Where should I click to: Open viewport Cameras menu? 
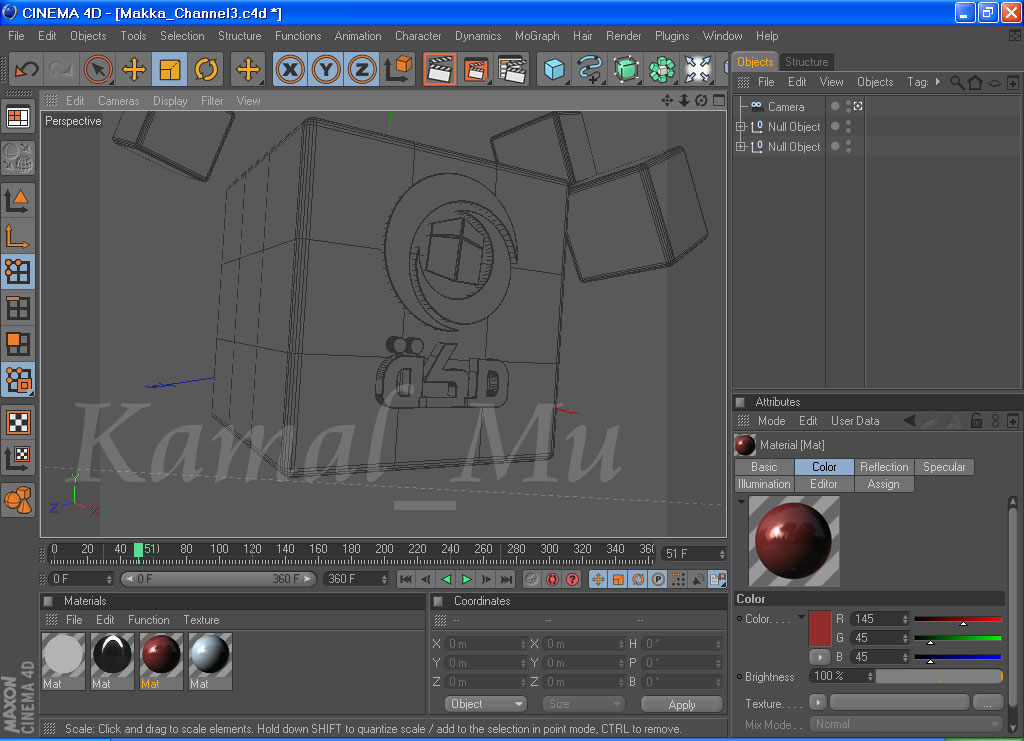(118, 101)
